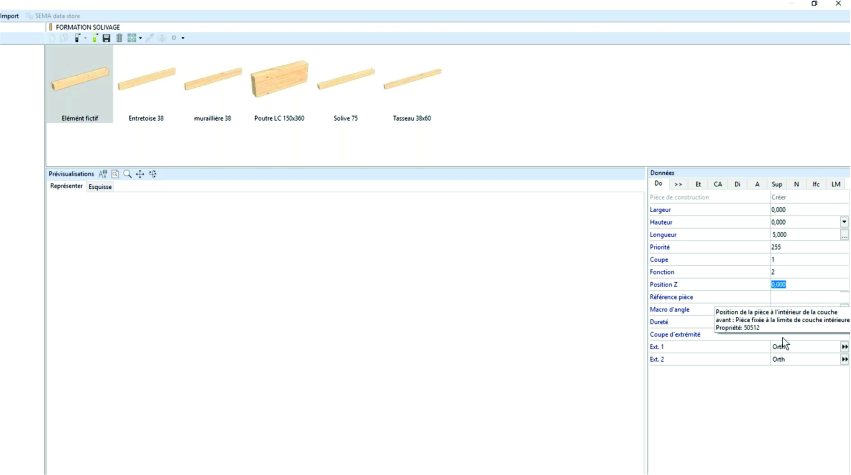Click the >> tab in Données panel

coord(678,184)
